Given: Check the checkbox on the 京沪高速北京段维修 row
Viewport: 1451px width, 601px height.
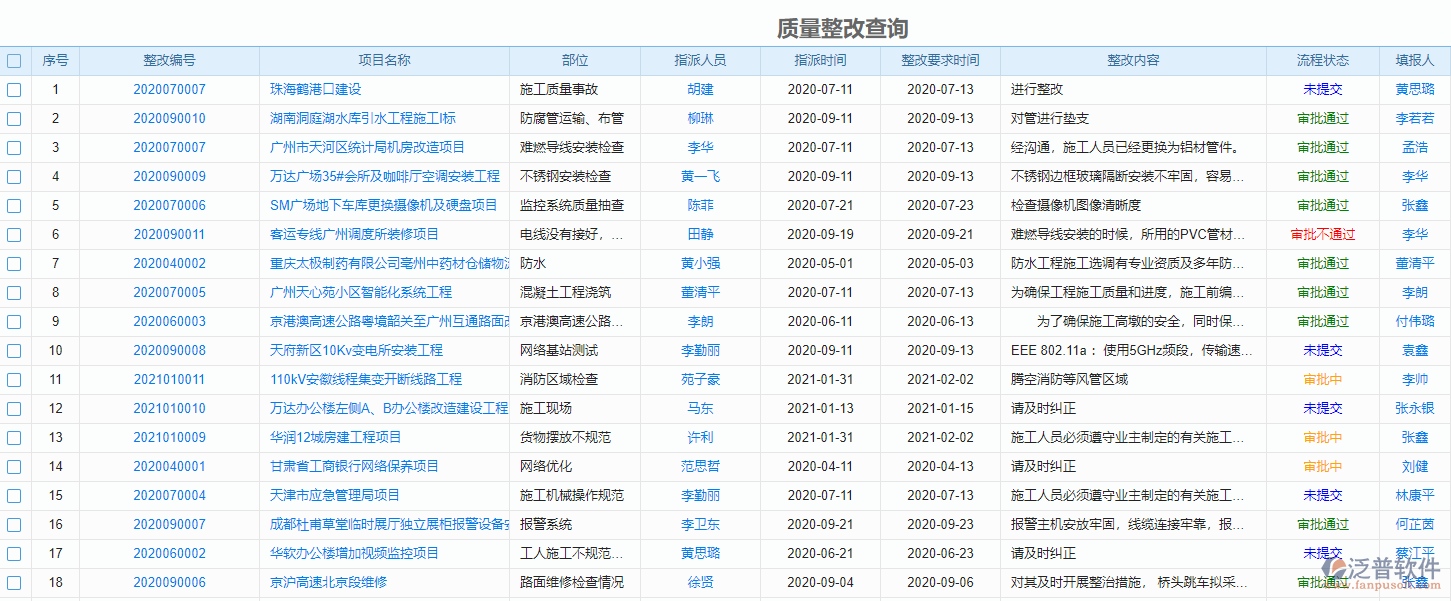Looking at the screenshot, I should pos(14,582).
